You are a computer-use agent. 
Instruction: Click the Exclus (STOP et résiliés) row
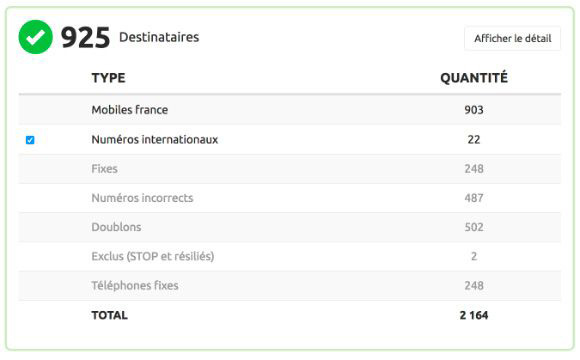click(x=290, y=256)
